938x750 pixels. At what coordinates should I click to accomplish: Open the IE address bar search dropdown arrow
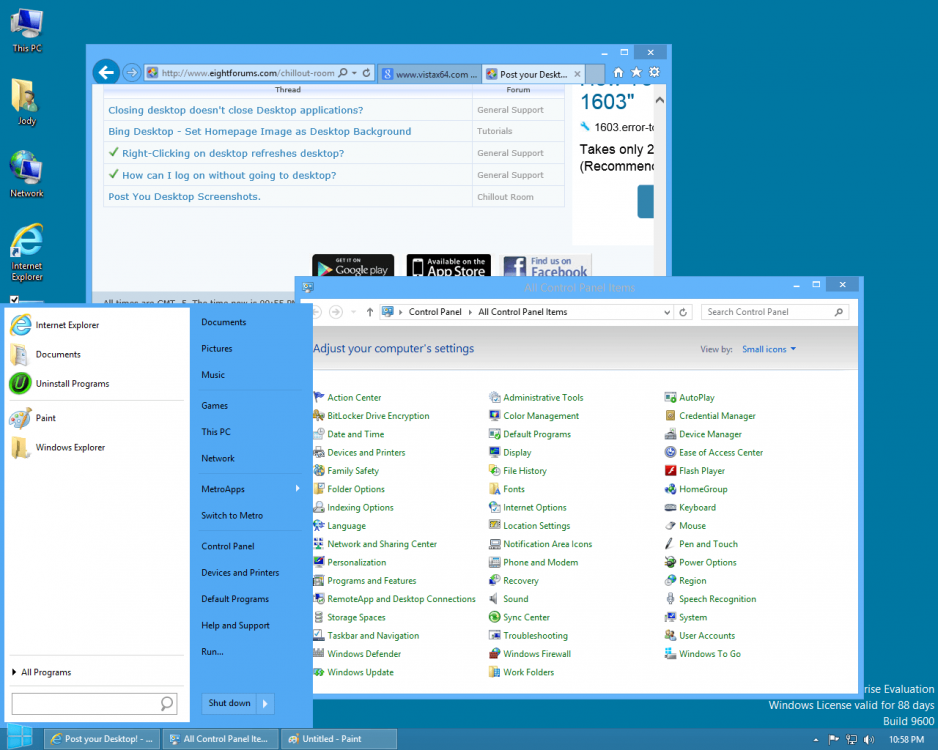[x=354, y=73]
